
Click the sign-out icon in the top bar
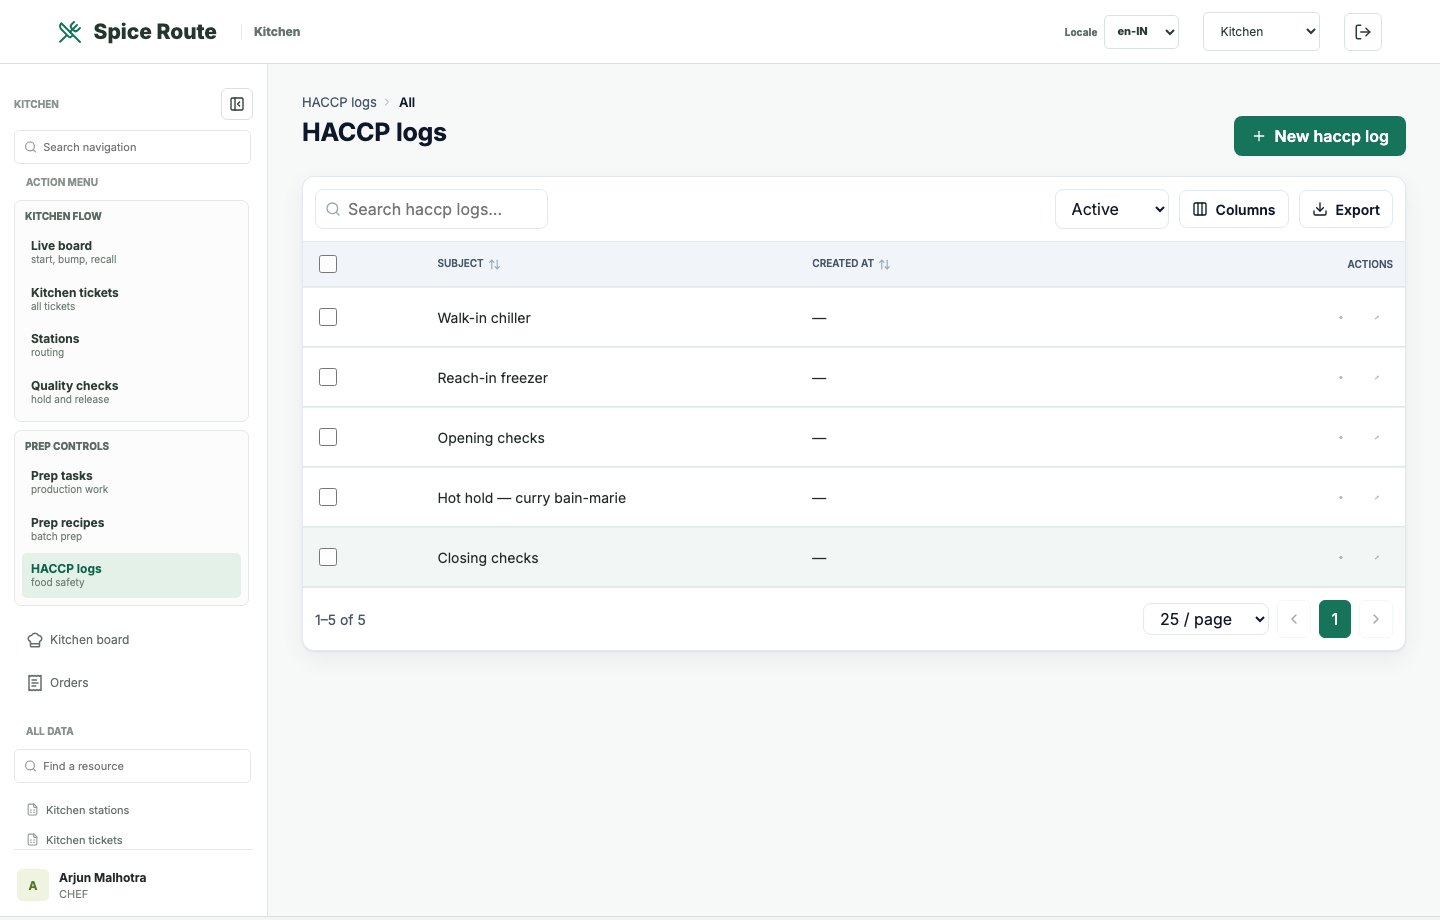pyautogui.click(x=1363, y=32)
